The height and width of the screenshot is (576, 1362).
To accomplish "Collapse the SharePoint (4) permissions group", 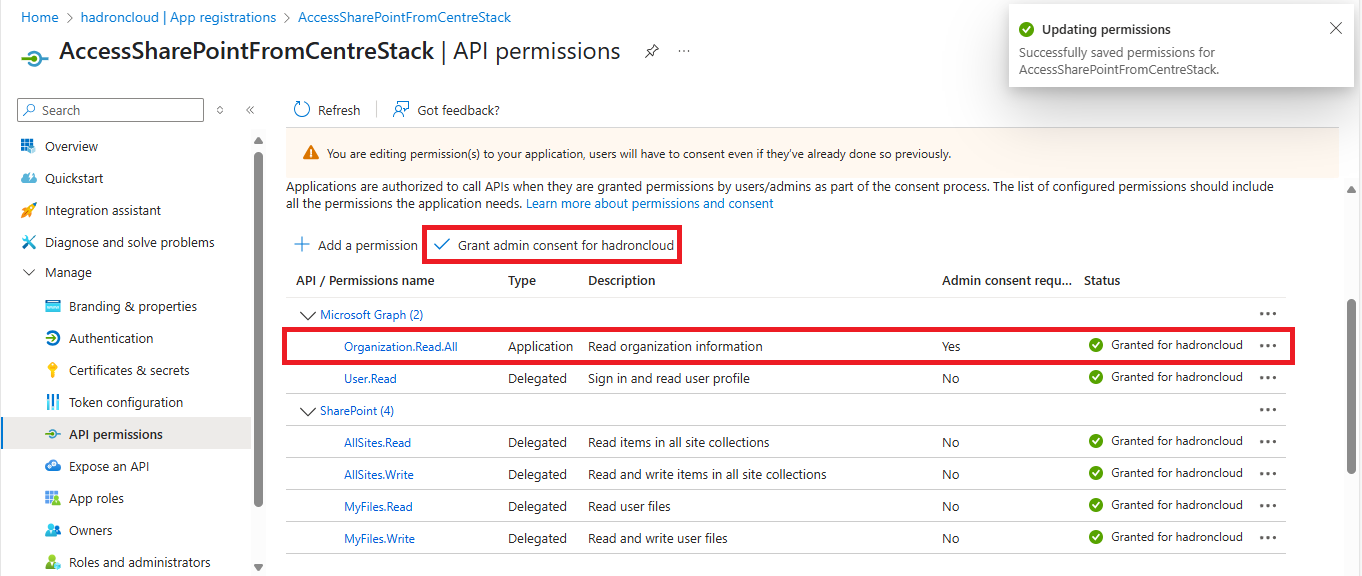I will point(307,411).
